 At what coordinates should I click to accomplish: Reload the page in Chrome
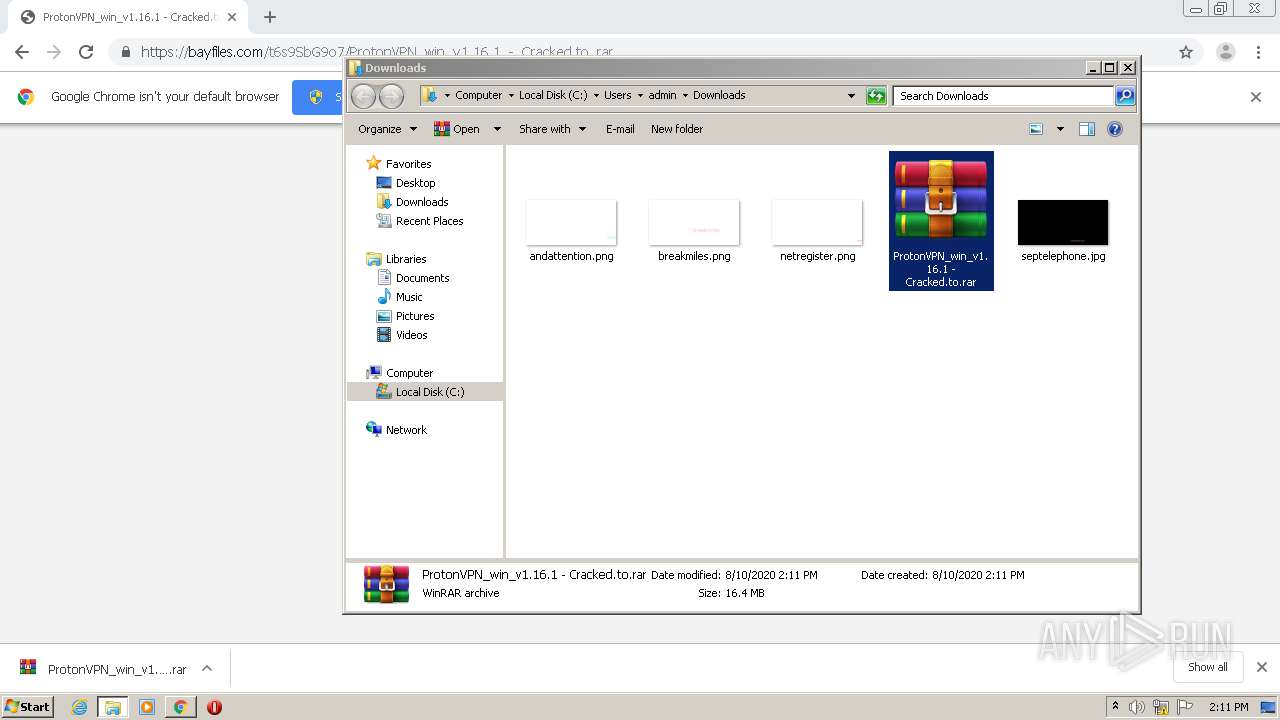[86, 52]
